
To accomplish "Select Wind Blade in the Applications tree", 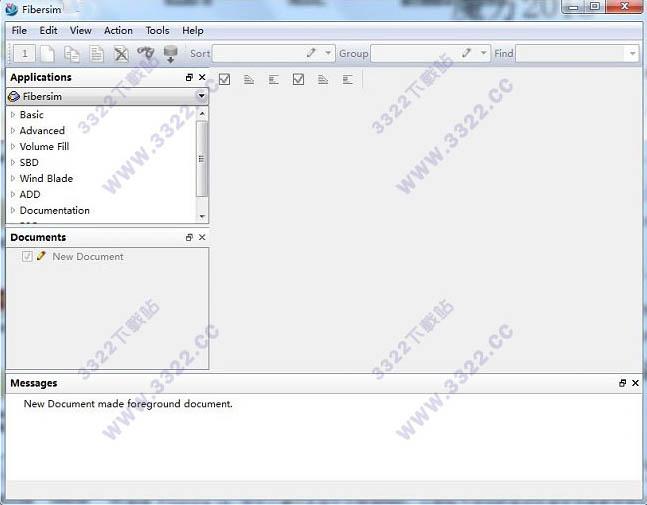I will point(46,178).
